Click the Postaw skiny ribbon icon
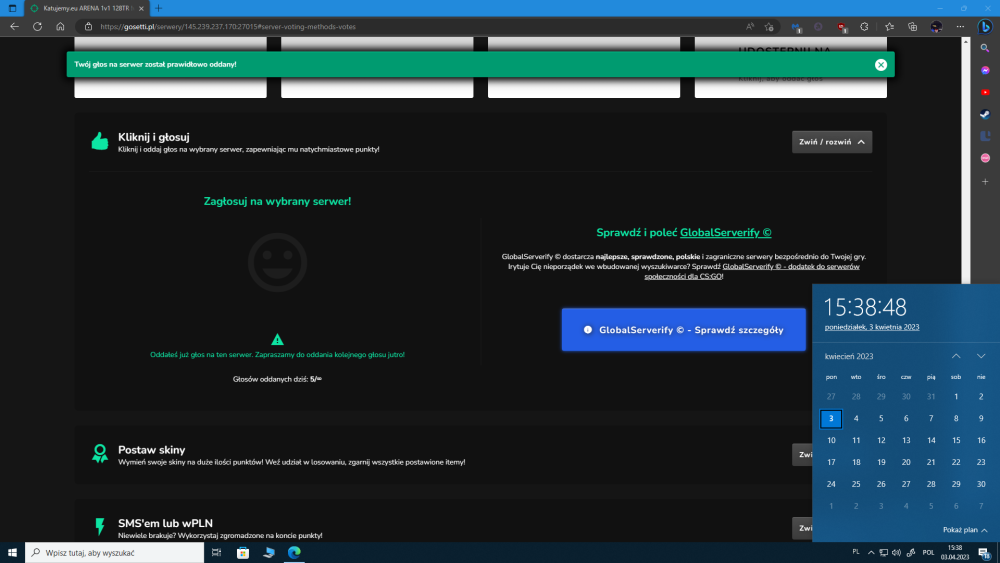This screenshot has height=563, width=1000. click(x=99, y=454)
